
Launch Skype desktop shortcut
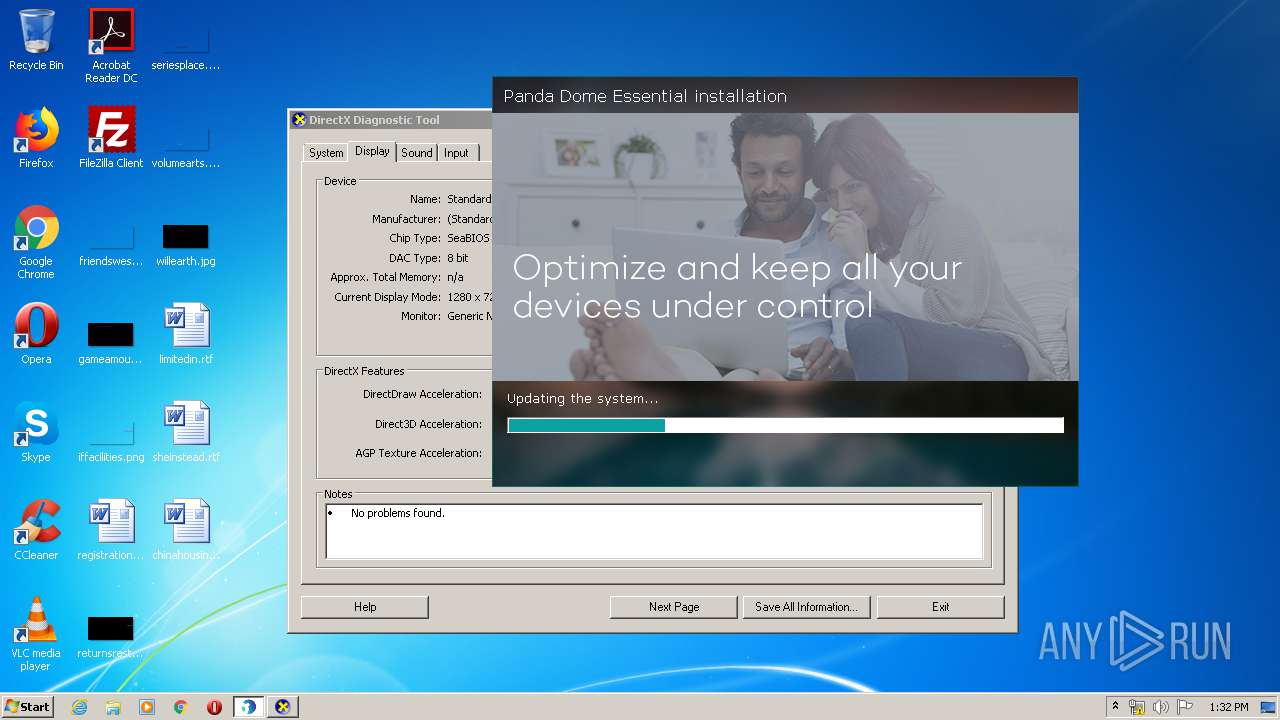coord(36,432)
